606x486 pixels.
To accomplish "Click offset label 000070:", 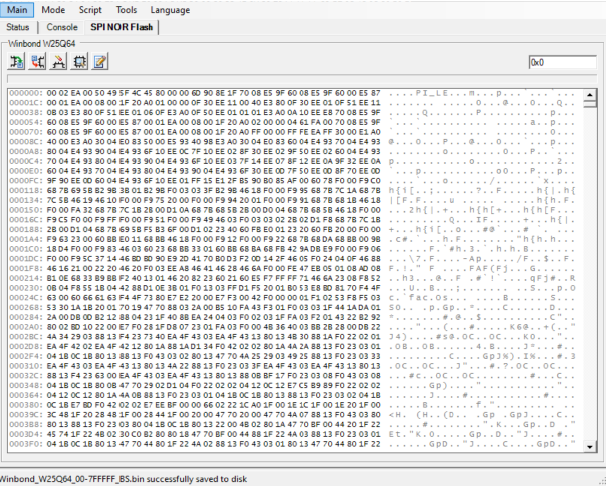I will (x=26, y=132).
